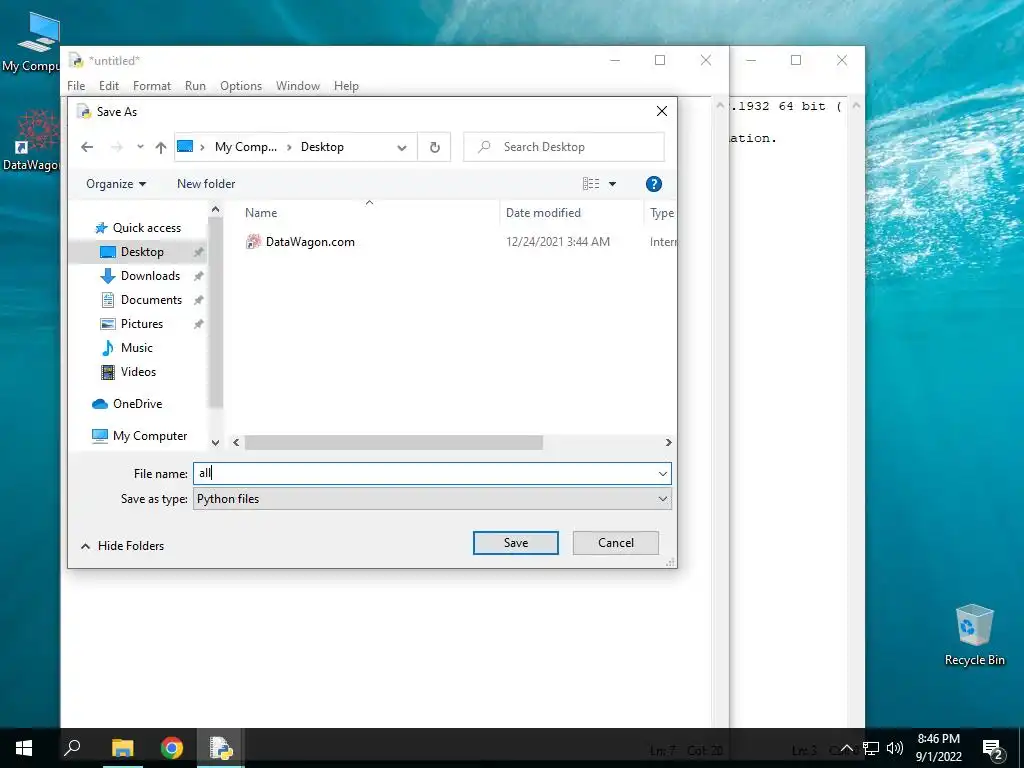Go to Documents in navigation pane
This screenshot has height=768, width=1024.
151,300
